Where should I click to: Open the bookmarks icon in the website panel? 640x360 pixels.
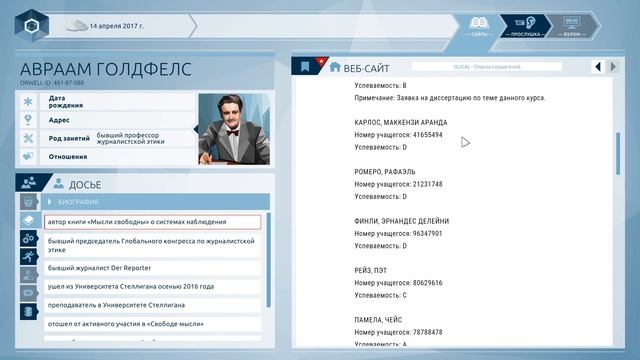pyautogui.click(x=305, y=67)
